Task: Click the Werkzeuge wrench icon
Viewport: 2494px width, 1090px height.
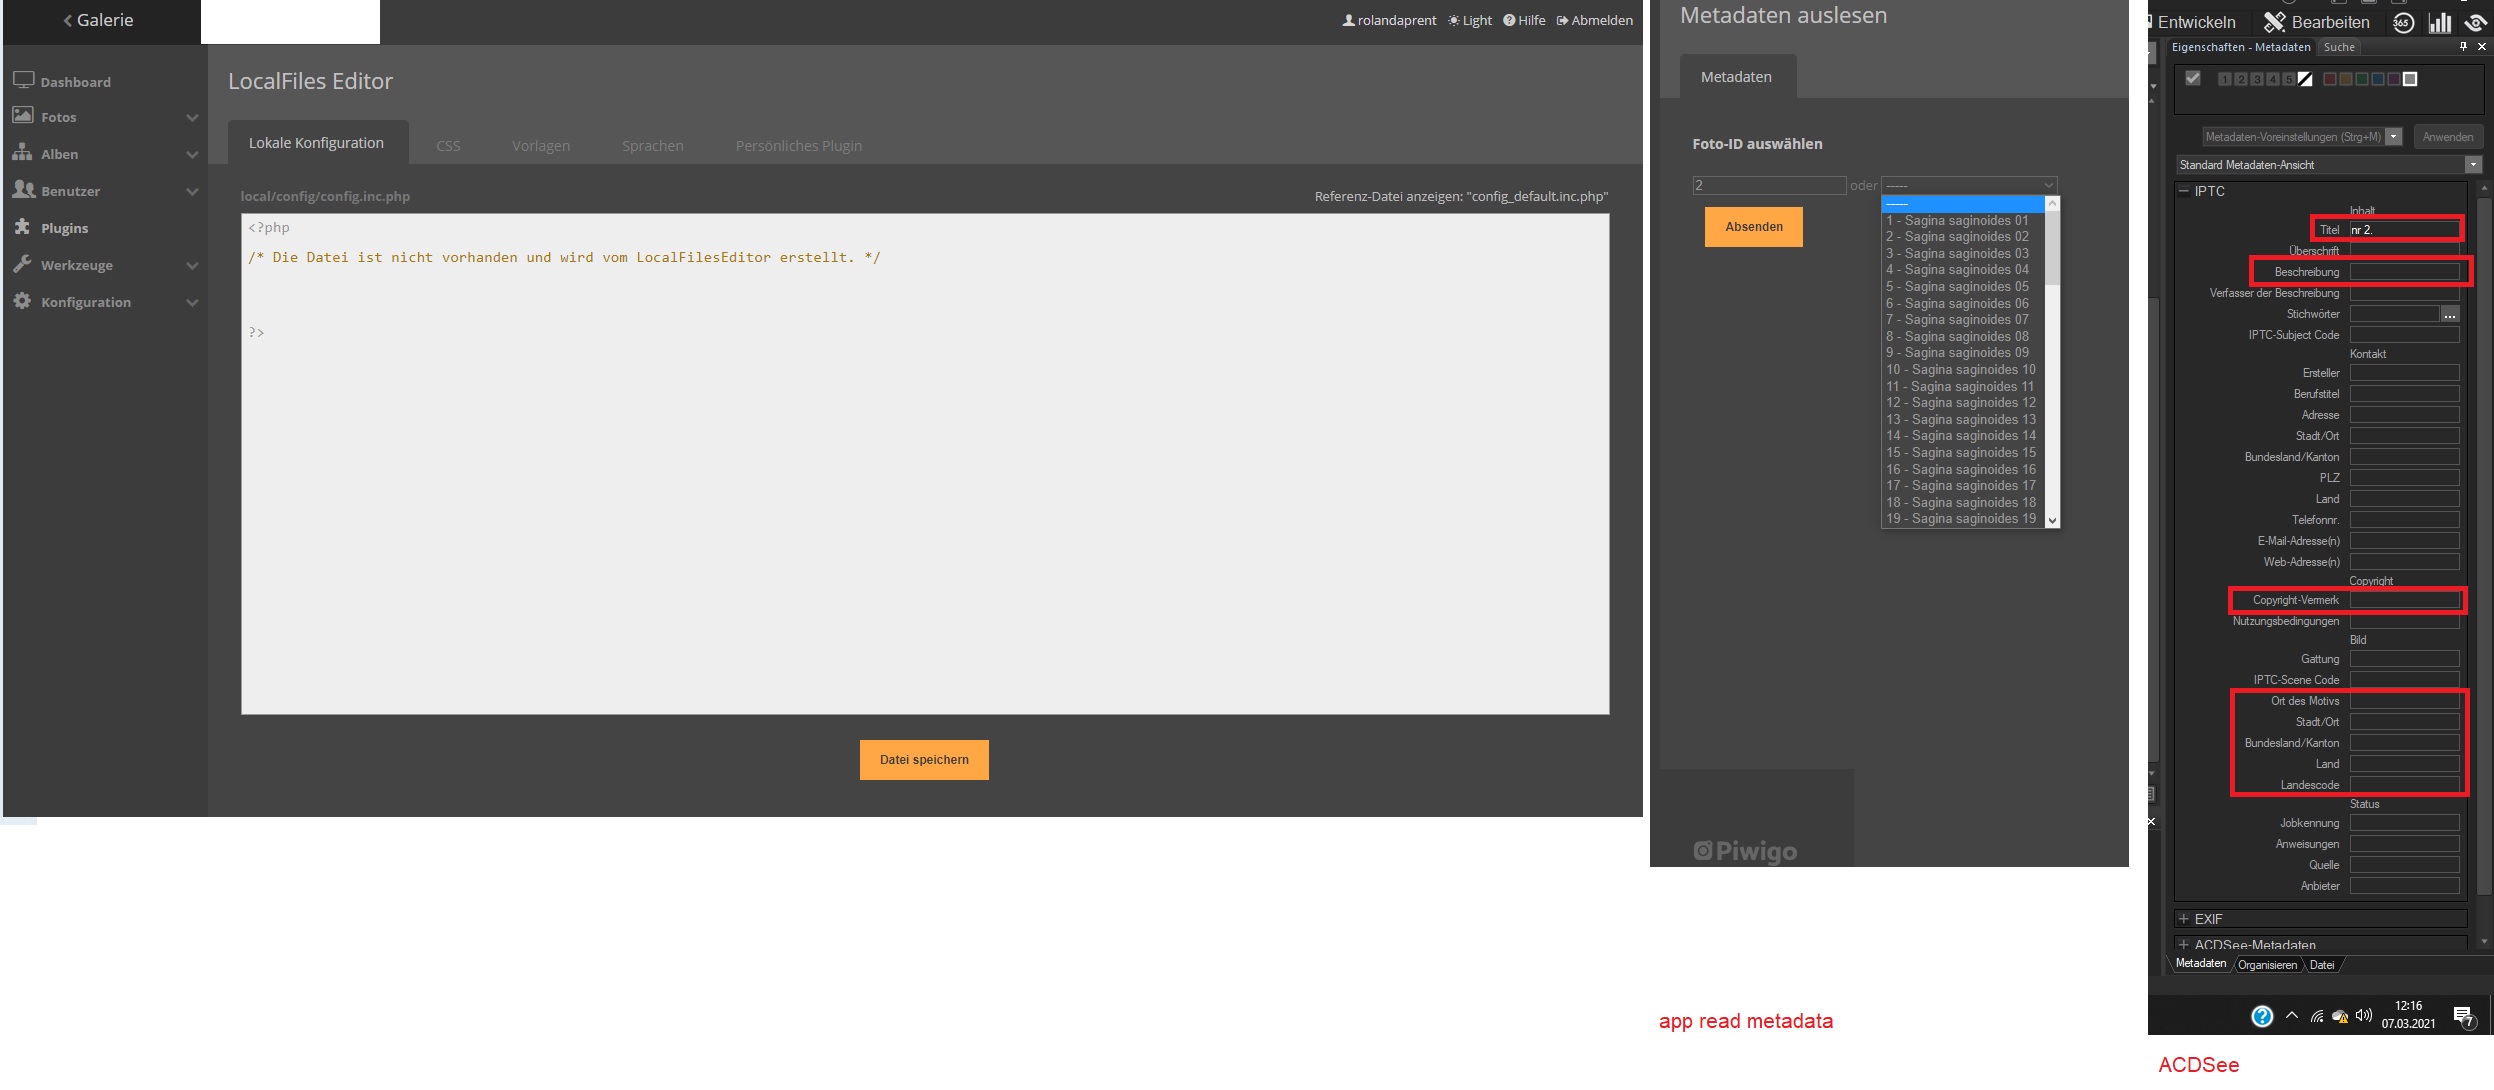Action: (x=23, y=263)
